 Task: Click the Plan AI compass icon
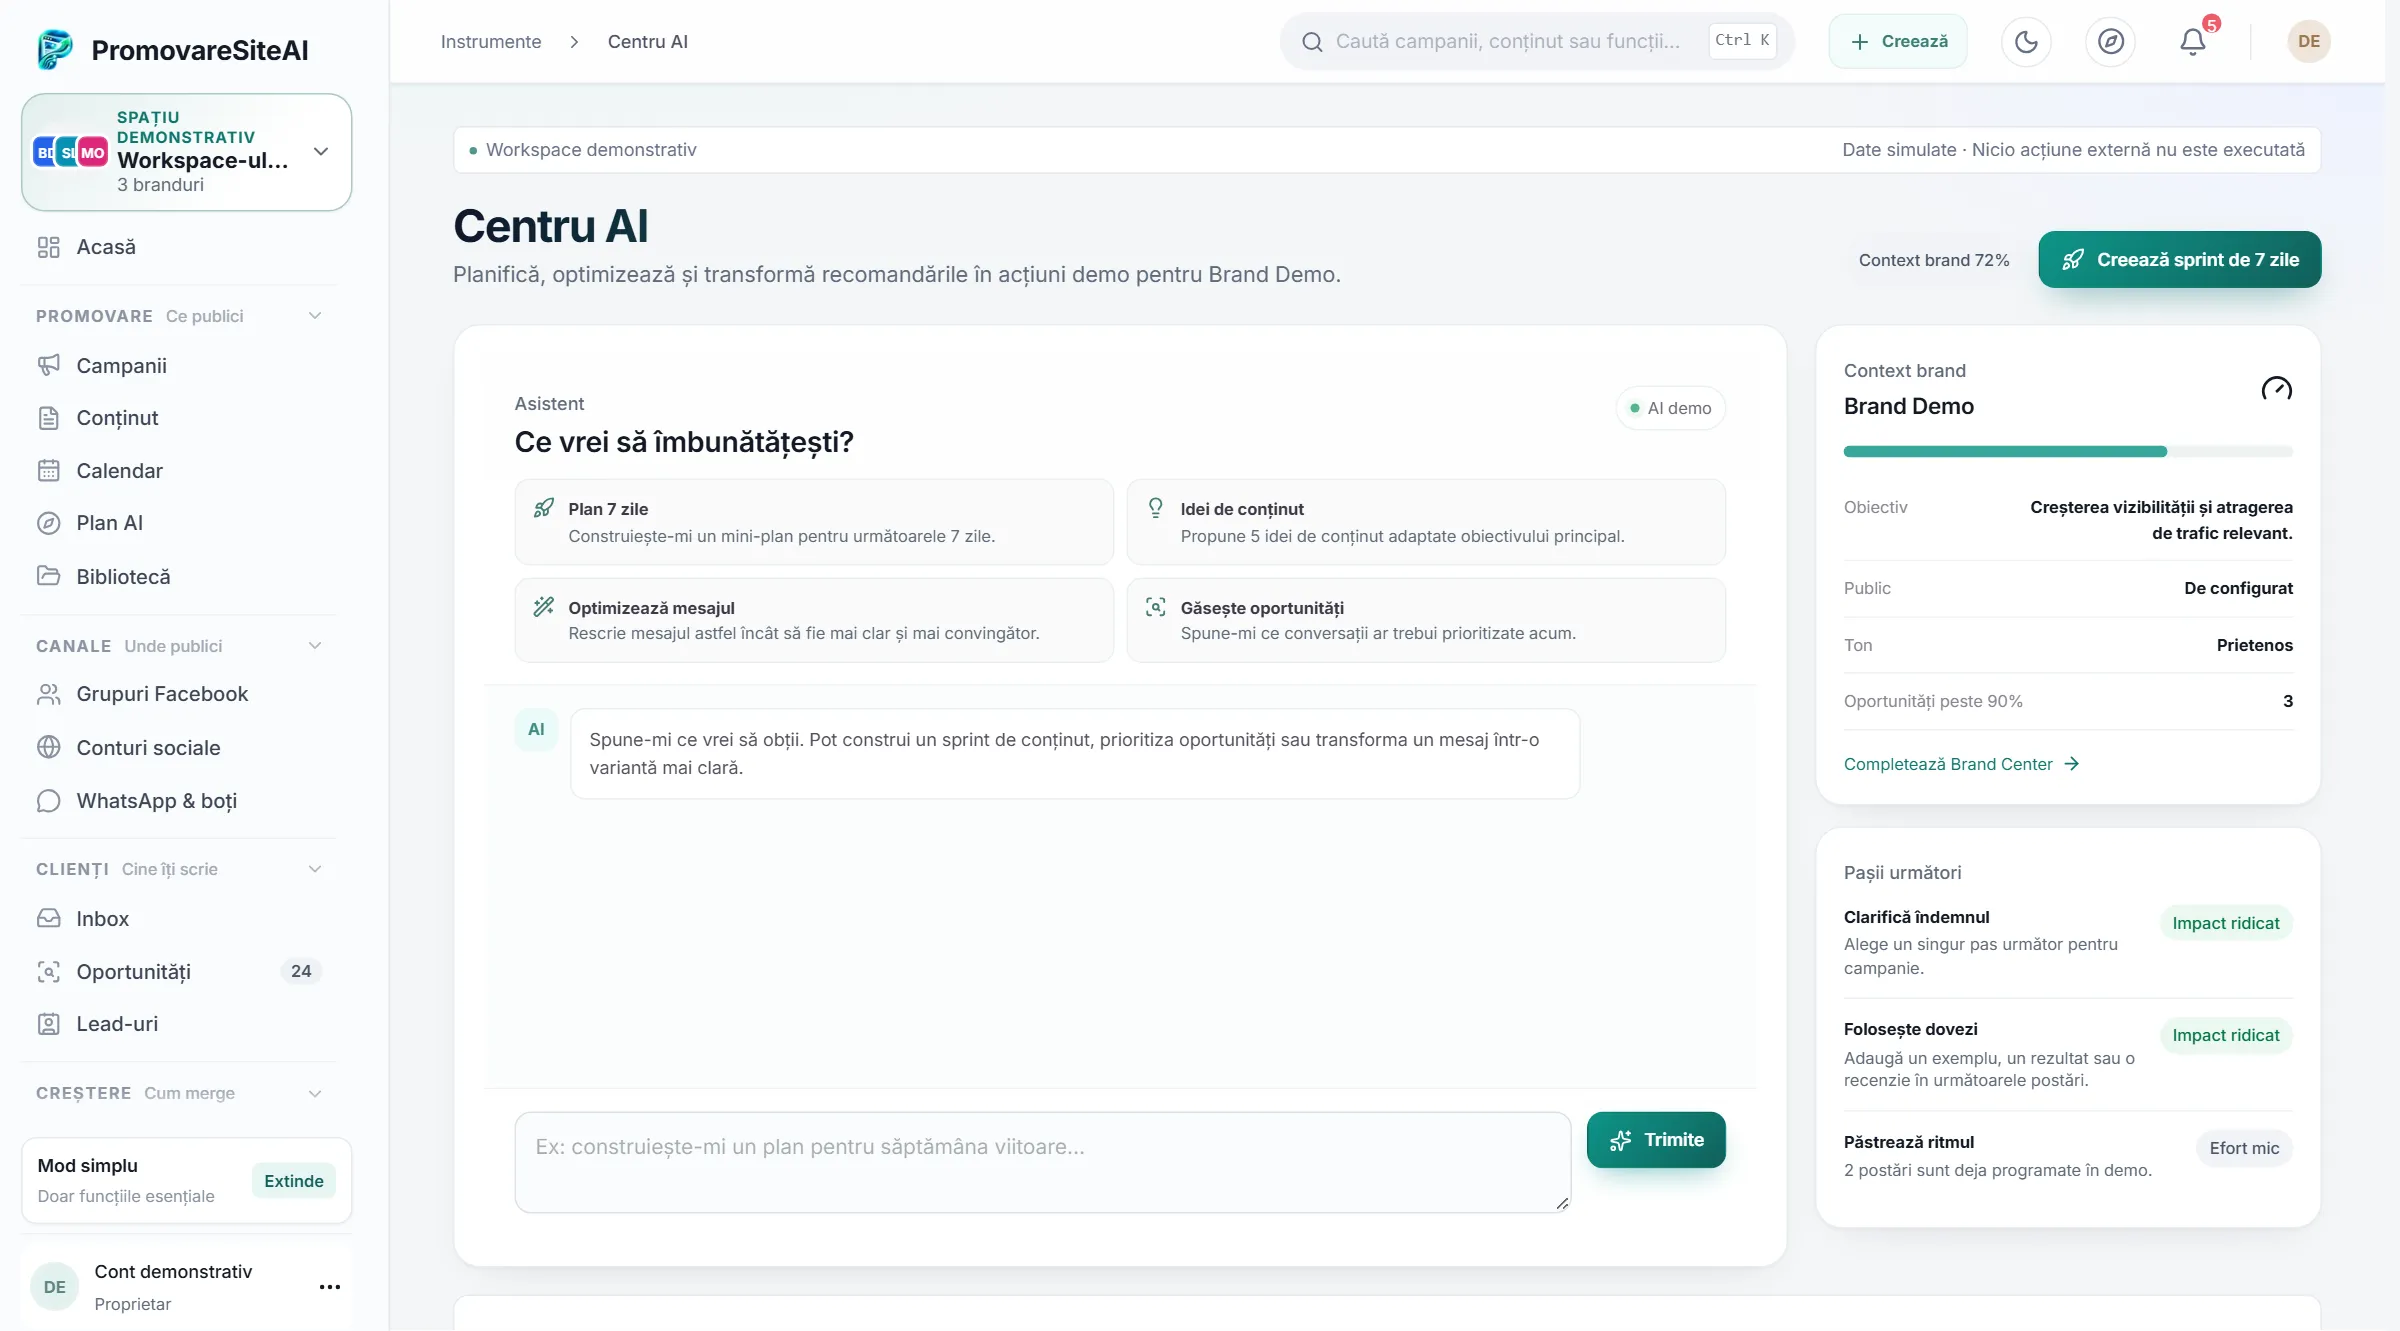(x=48, y=523)
